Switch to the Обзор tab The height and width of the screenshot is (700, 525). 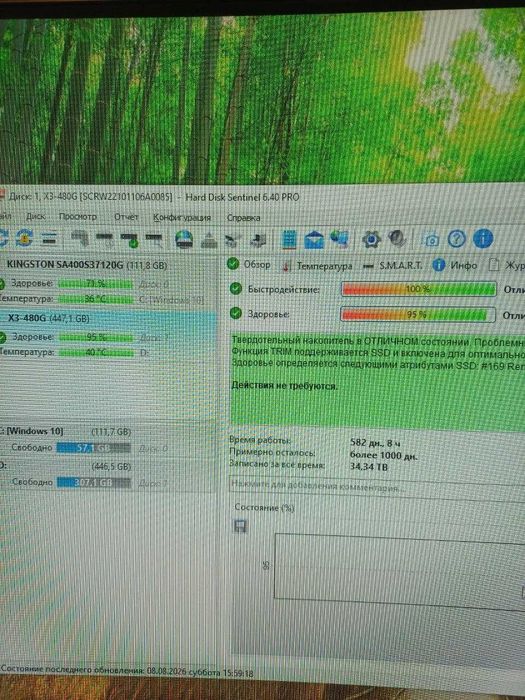pos(249,265)
